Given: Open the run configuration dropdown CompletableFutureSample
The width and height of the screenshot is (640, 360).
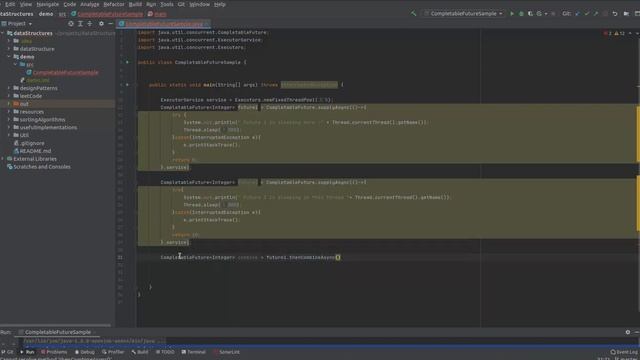Looking at the screenshot, I should (463, 13).
